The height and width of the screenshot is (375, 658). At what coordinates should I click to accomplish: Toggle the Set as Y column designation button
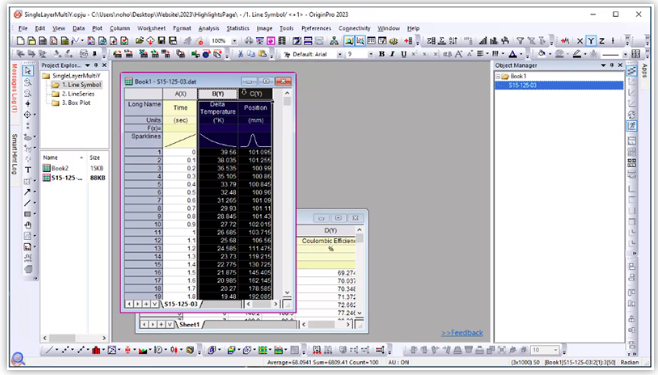pos(591,41)
